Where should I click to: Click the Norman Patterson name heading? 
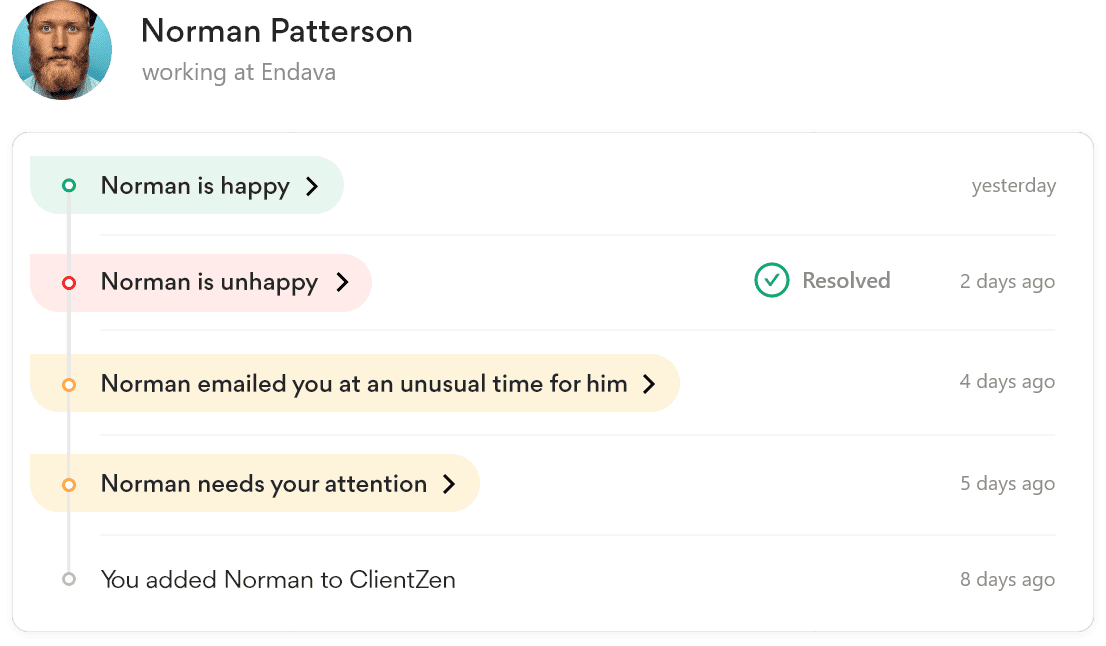click(x=277, y=32)
